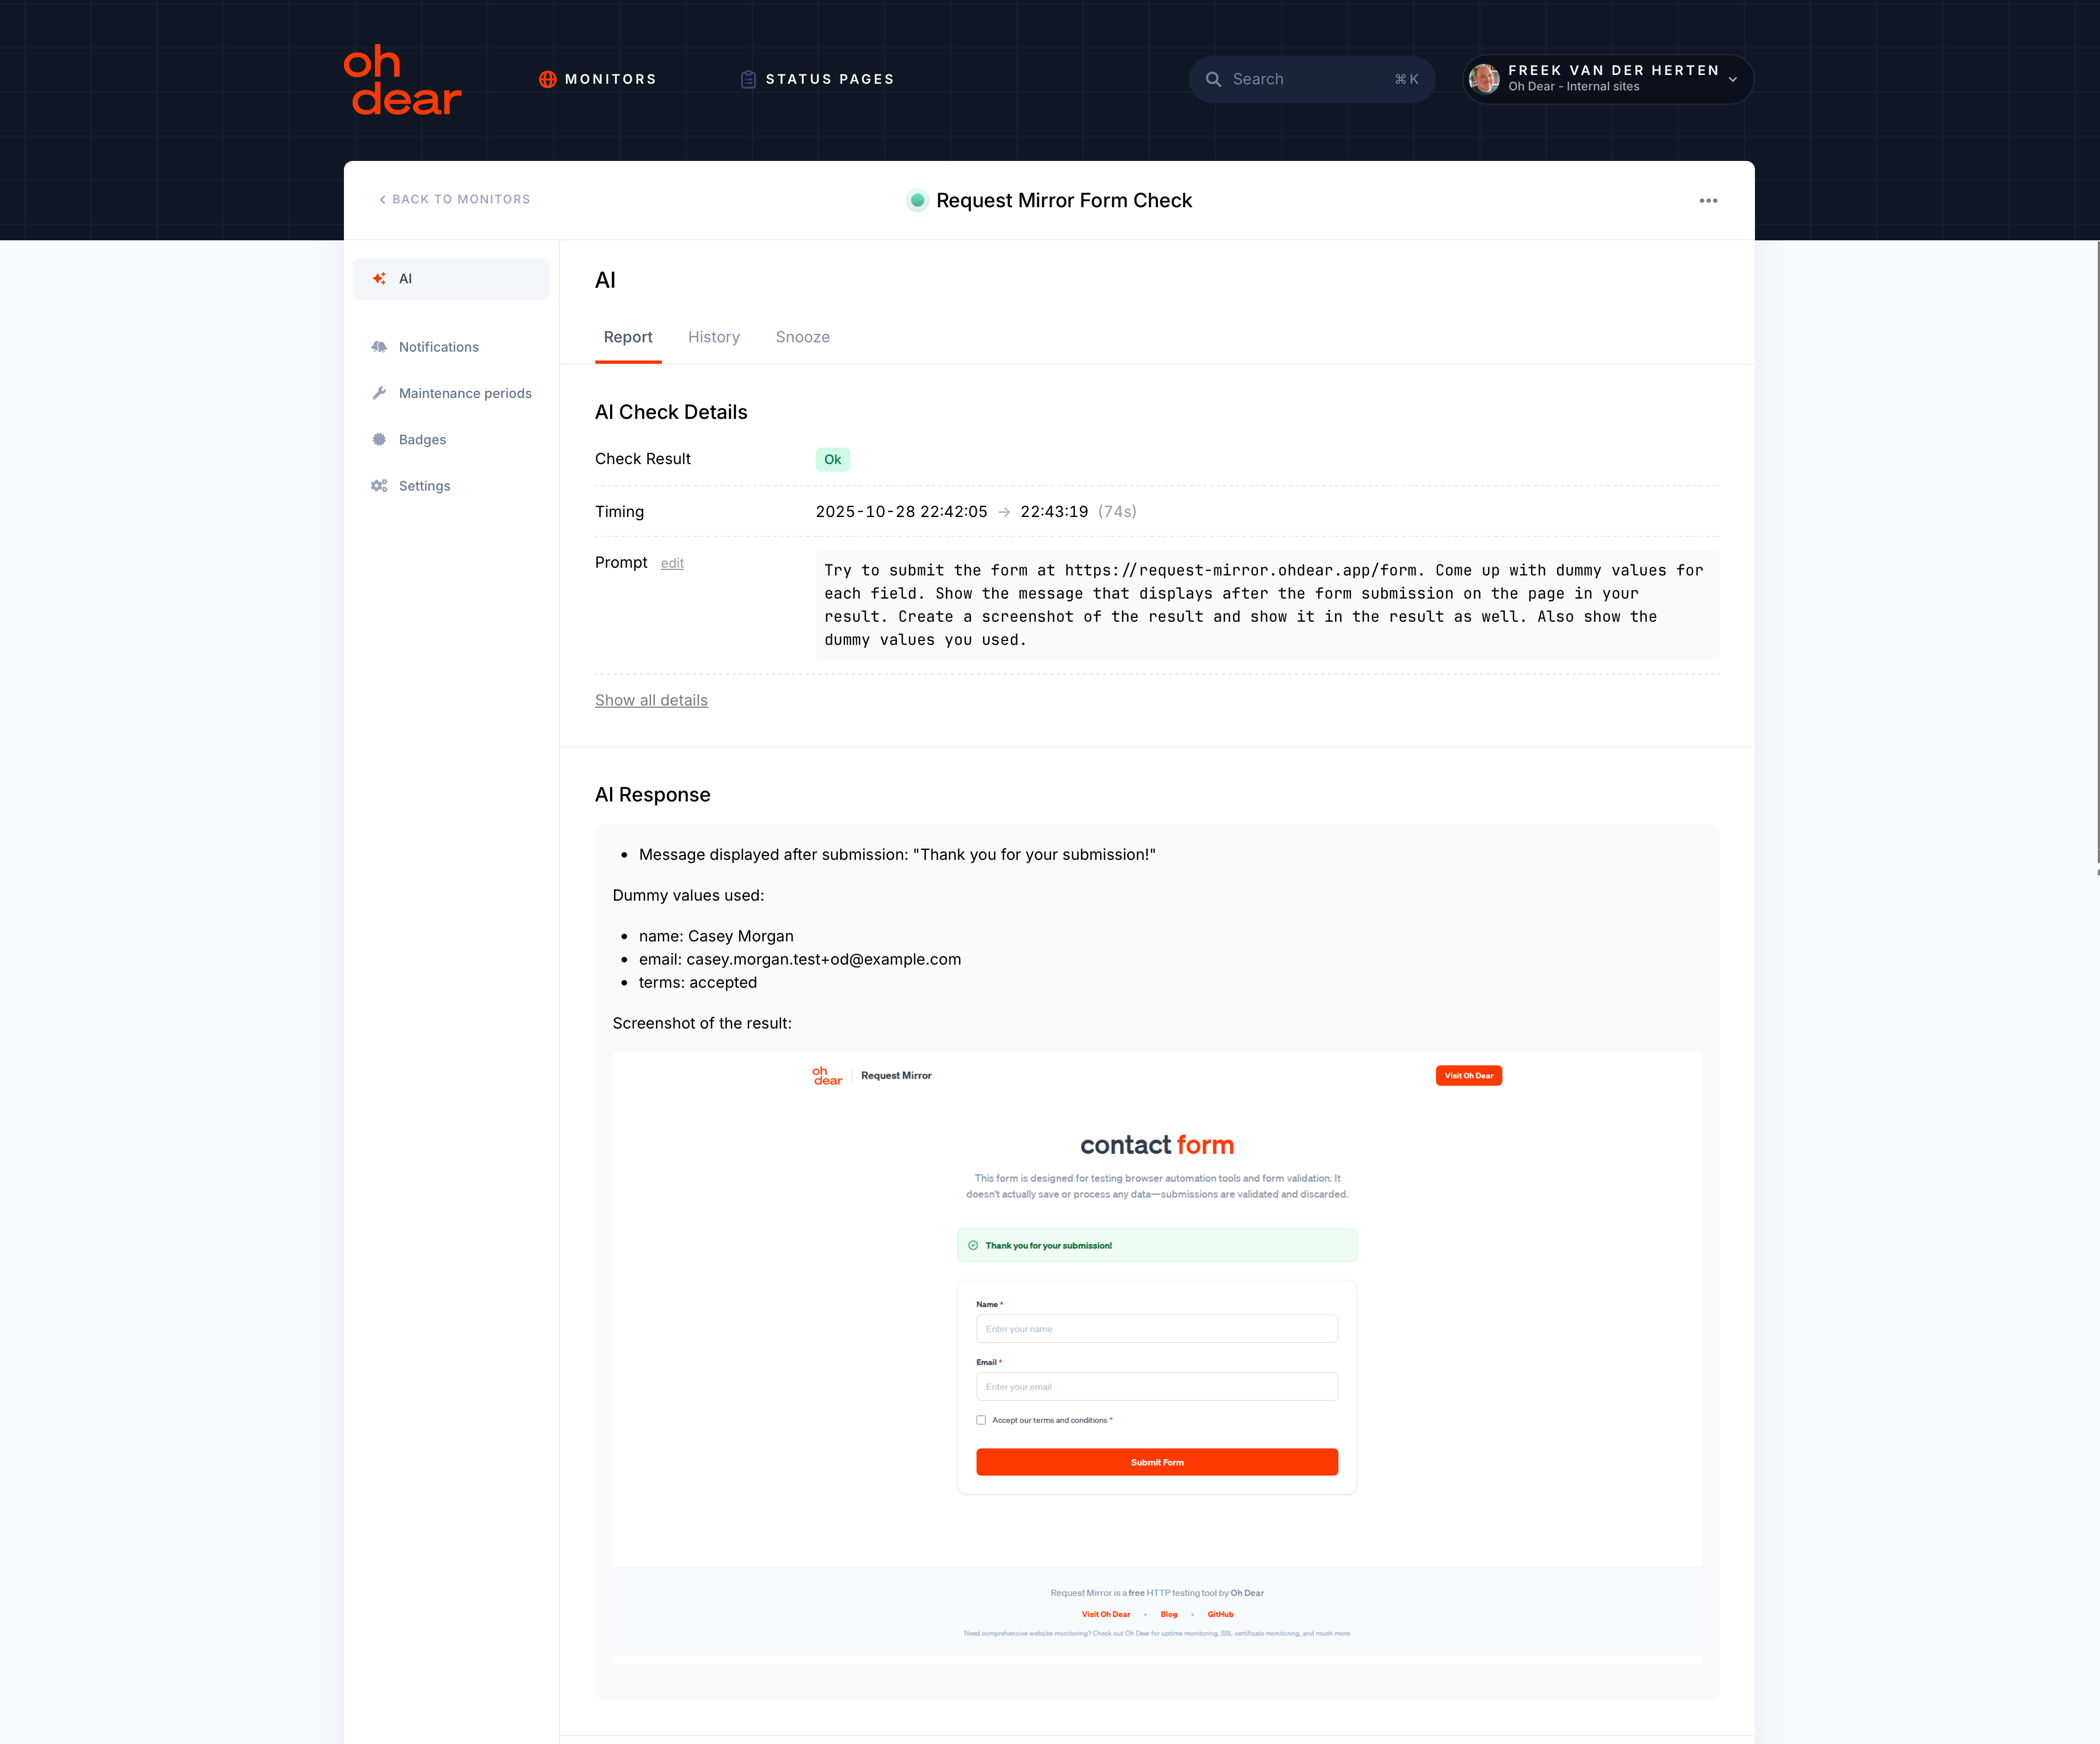Click the prompt edit link

coord(672,564)
